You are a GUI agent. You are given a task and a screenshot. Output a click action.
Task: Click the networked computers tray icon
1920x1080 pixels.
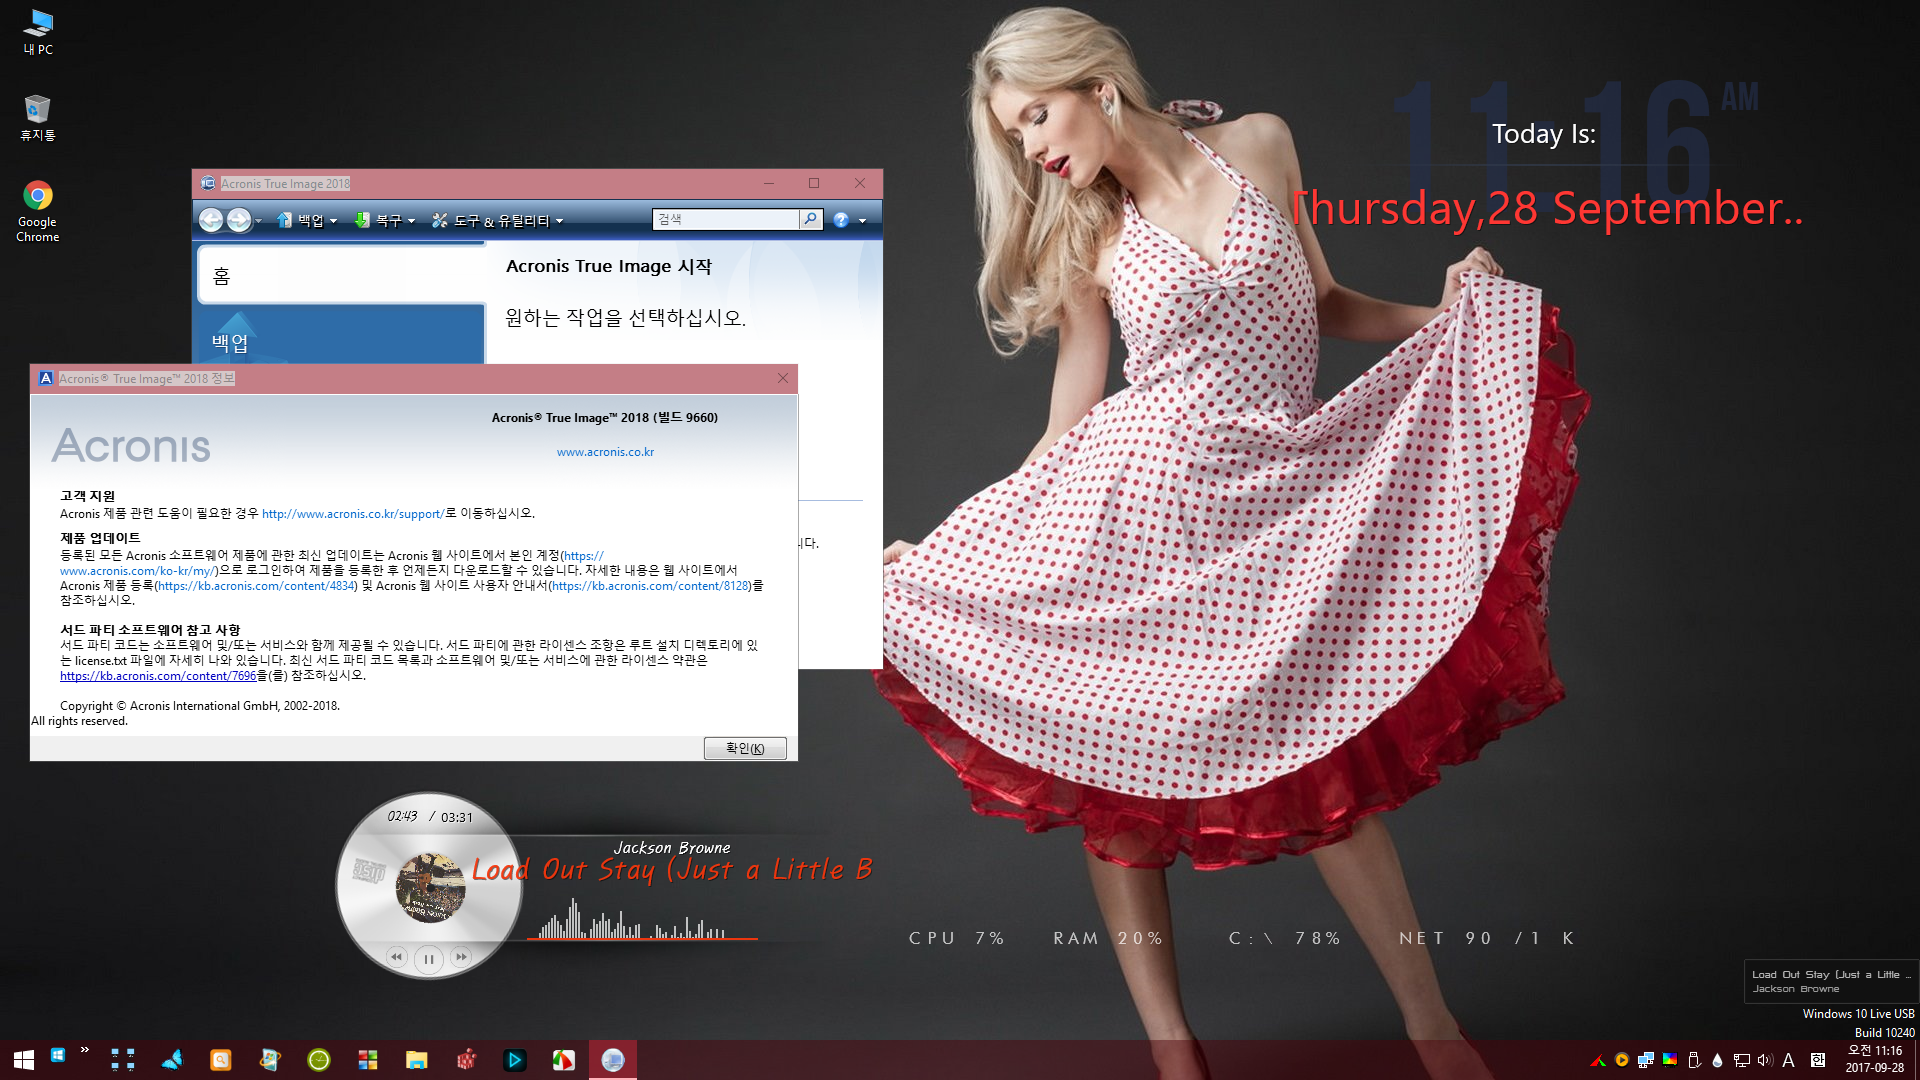(x=1646, y=1060)
